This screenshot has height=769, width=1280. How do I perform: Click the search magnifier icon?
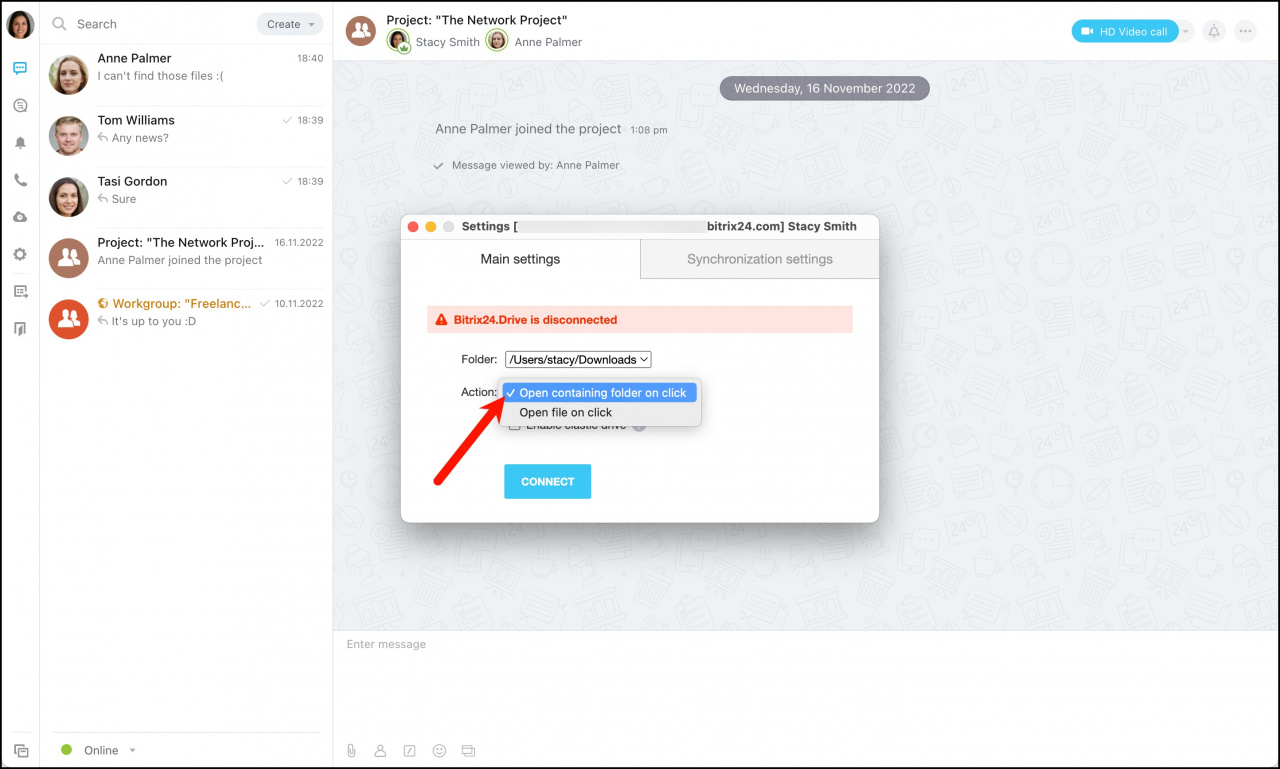click(x=60, y=24)
